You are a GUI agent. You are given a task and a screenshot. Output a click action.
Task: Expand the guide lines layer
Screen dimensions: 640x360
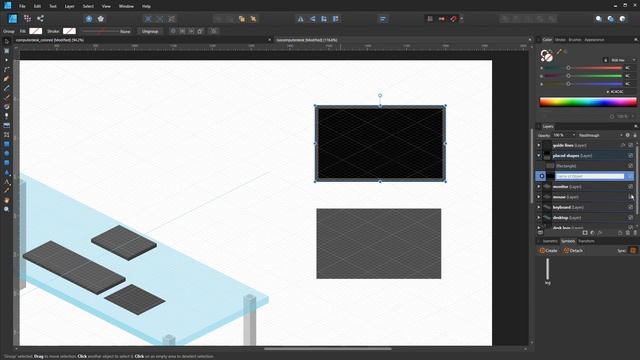click(539, 145)
